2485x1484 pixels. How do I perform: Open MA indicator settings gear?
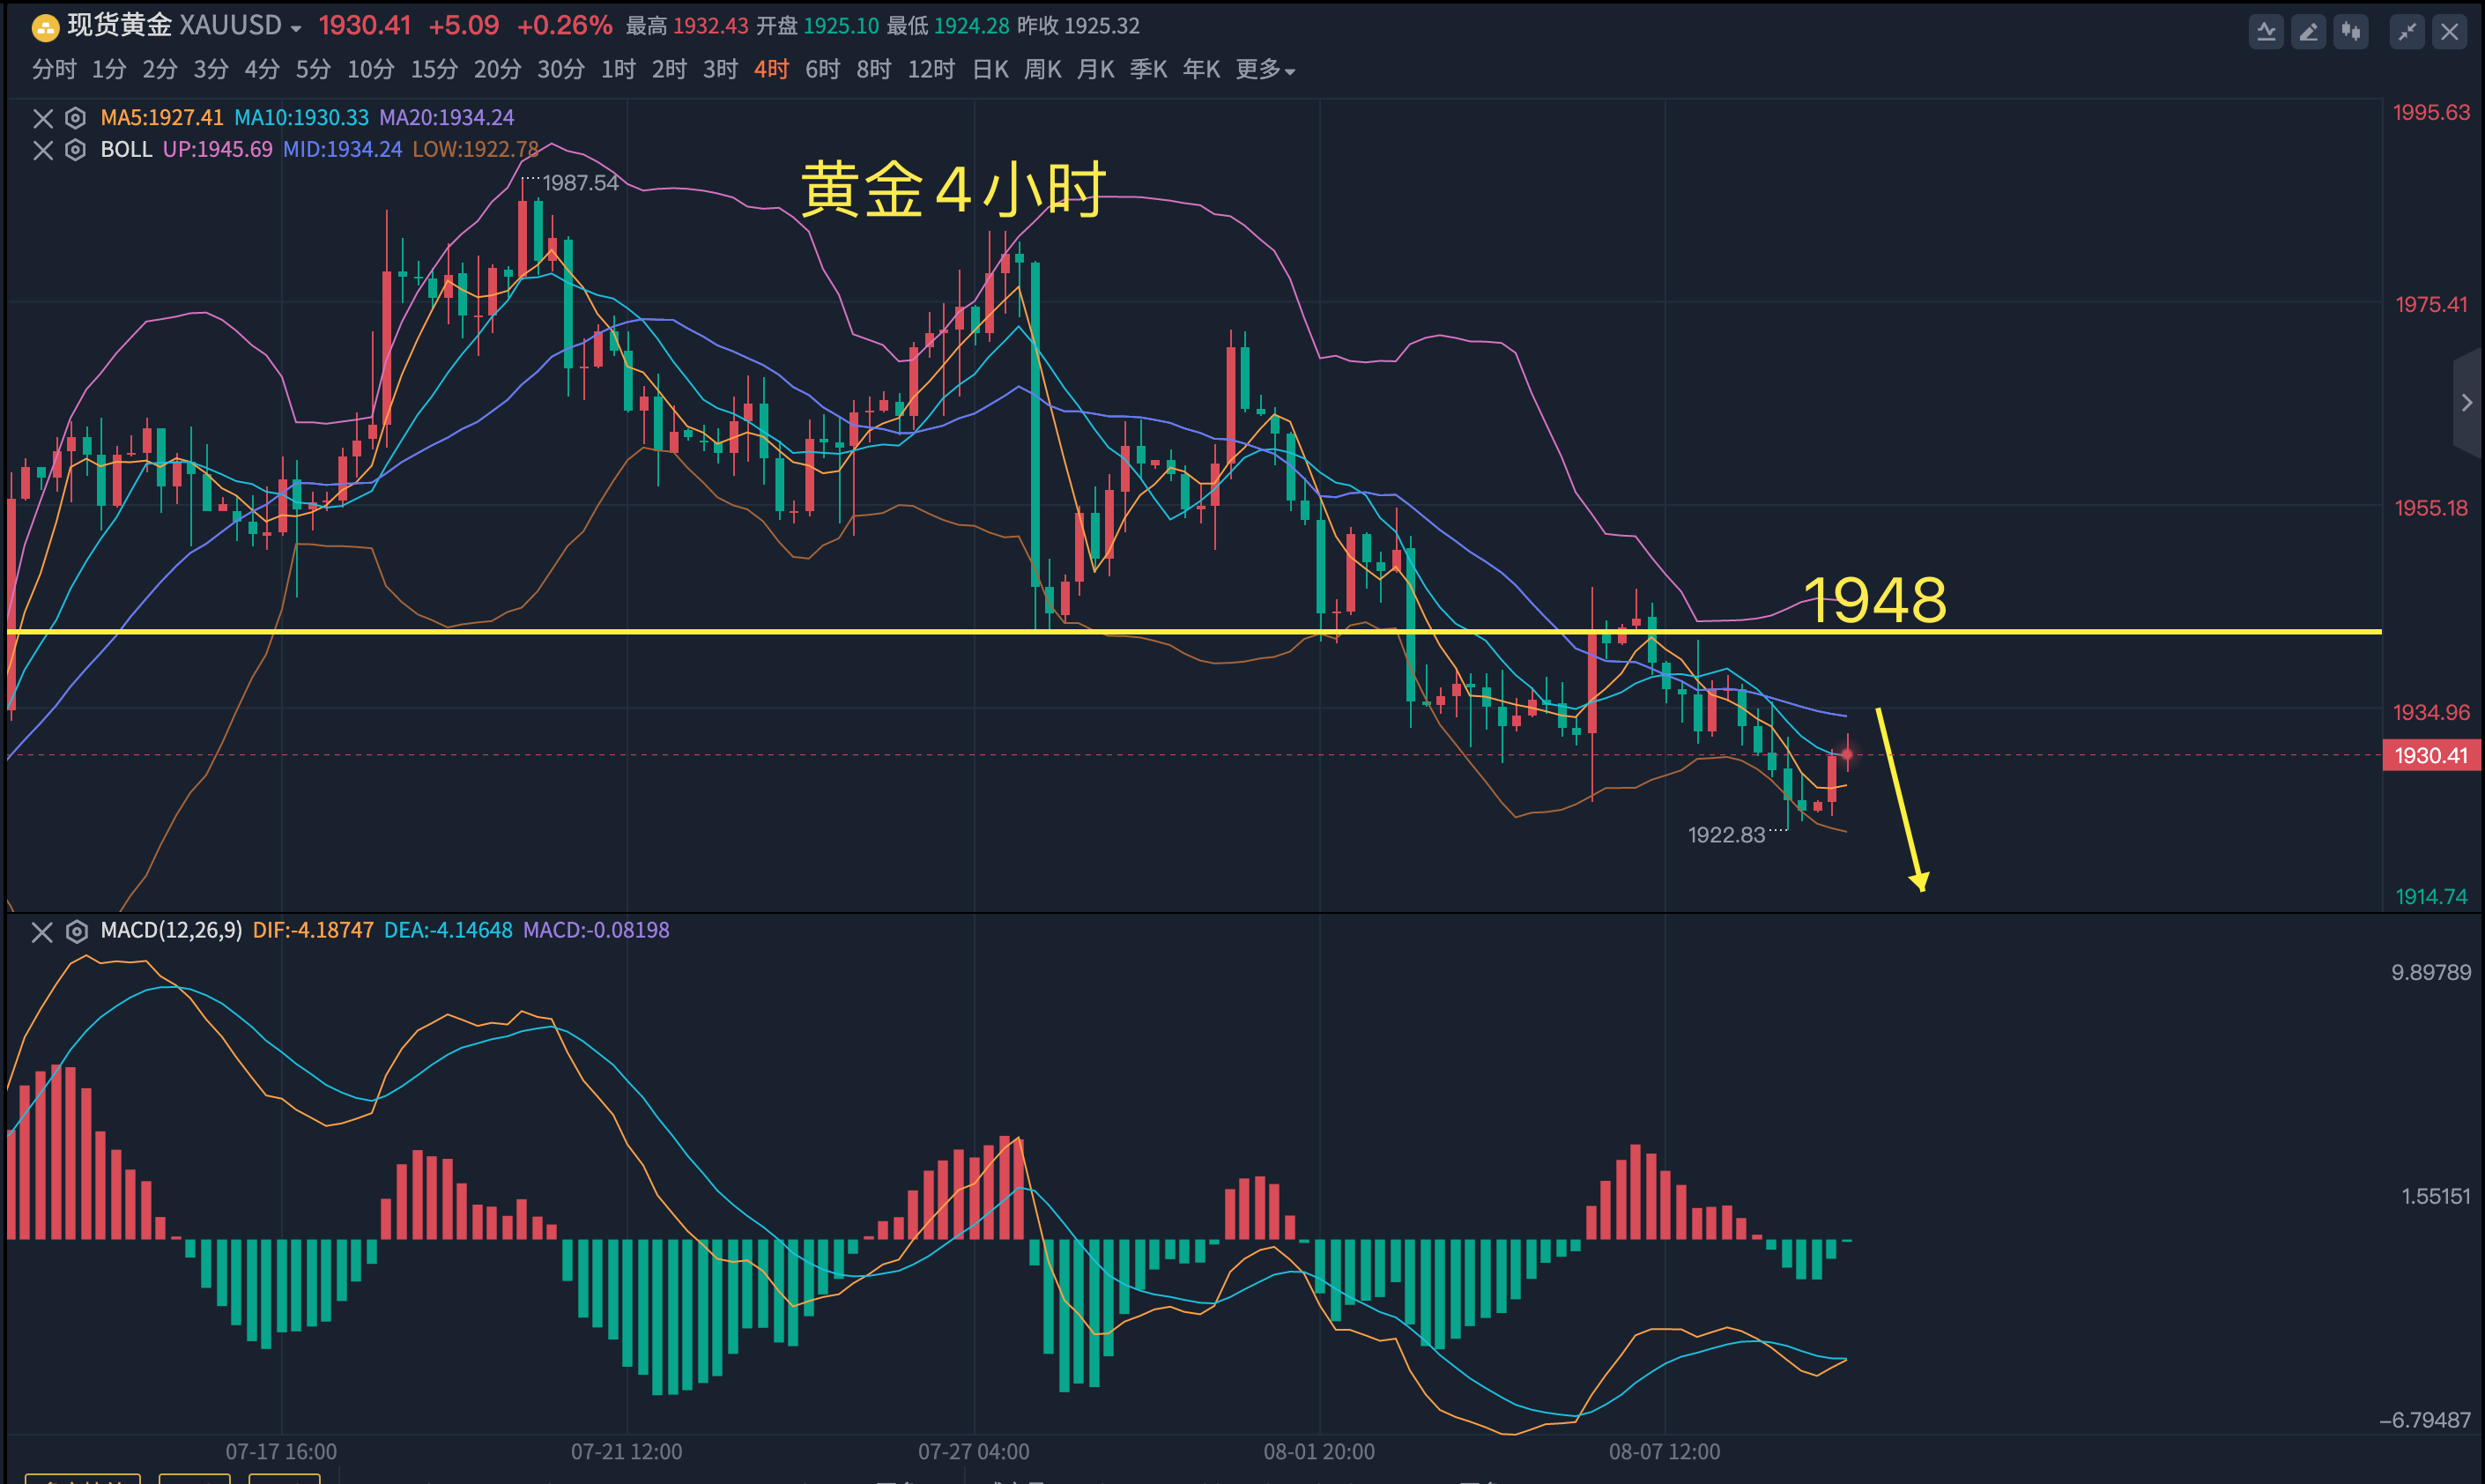pyautogui.click(x=75, y=118)
